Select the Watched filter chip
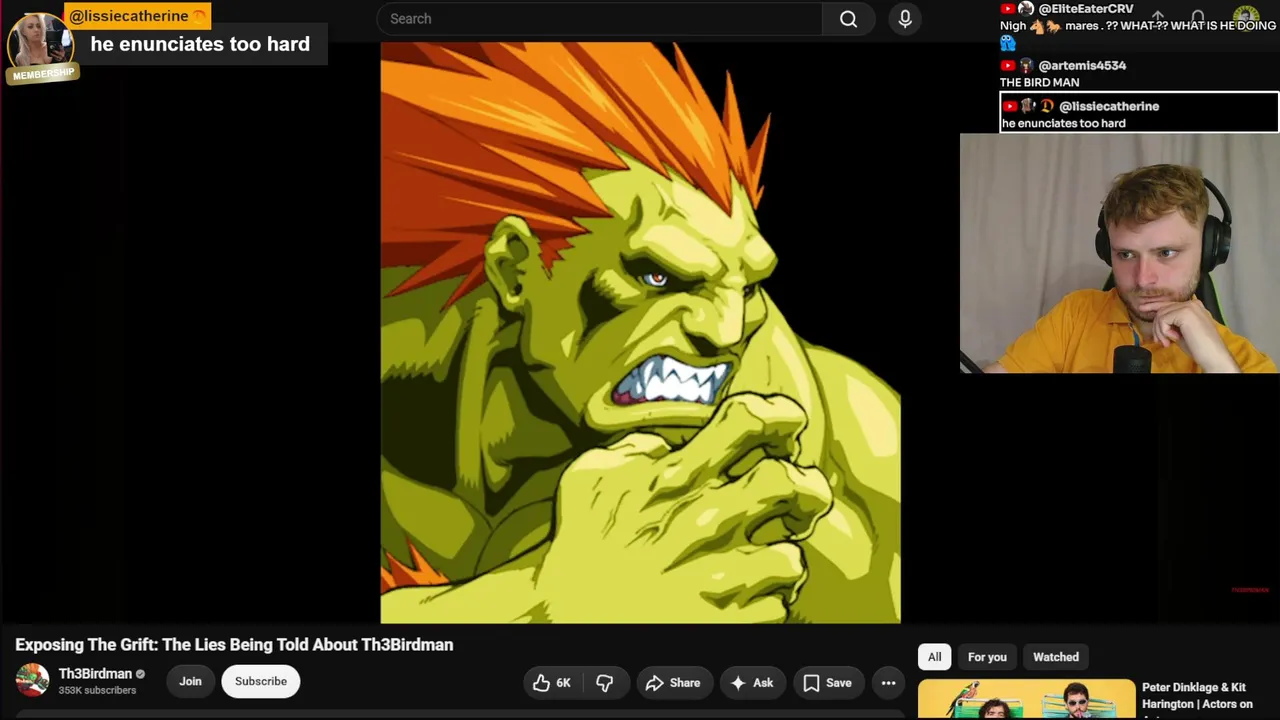The image size is (1280, 720). click(1056, 657)
